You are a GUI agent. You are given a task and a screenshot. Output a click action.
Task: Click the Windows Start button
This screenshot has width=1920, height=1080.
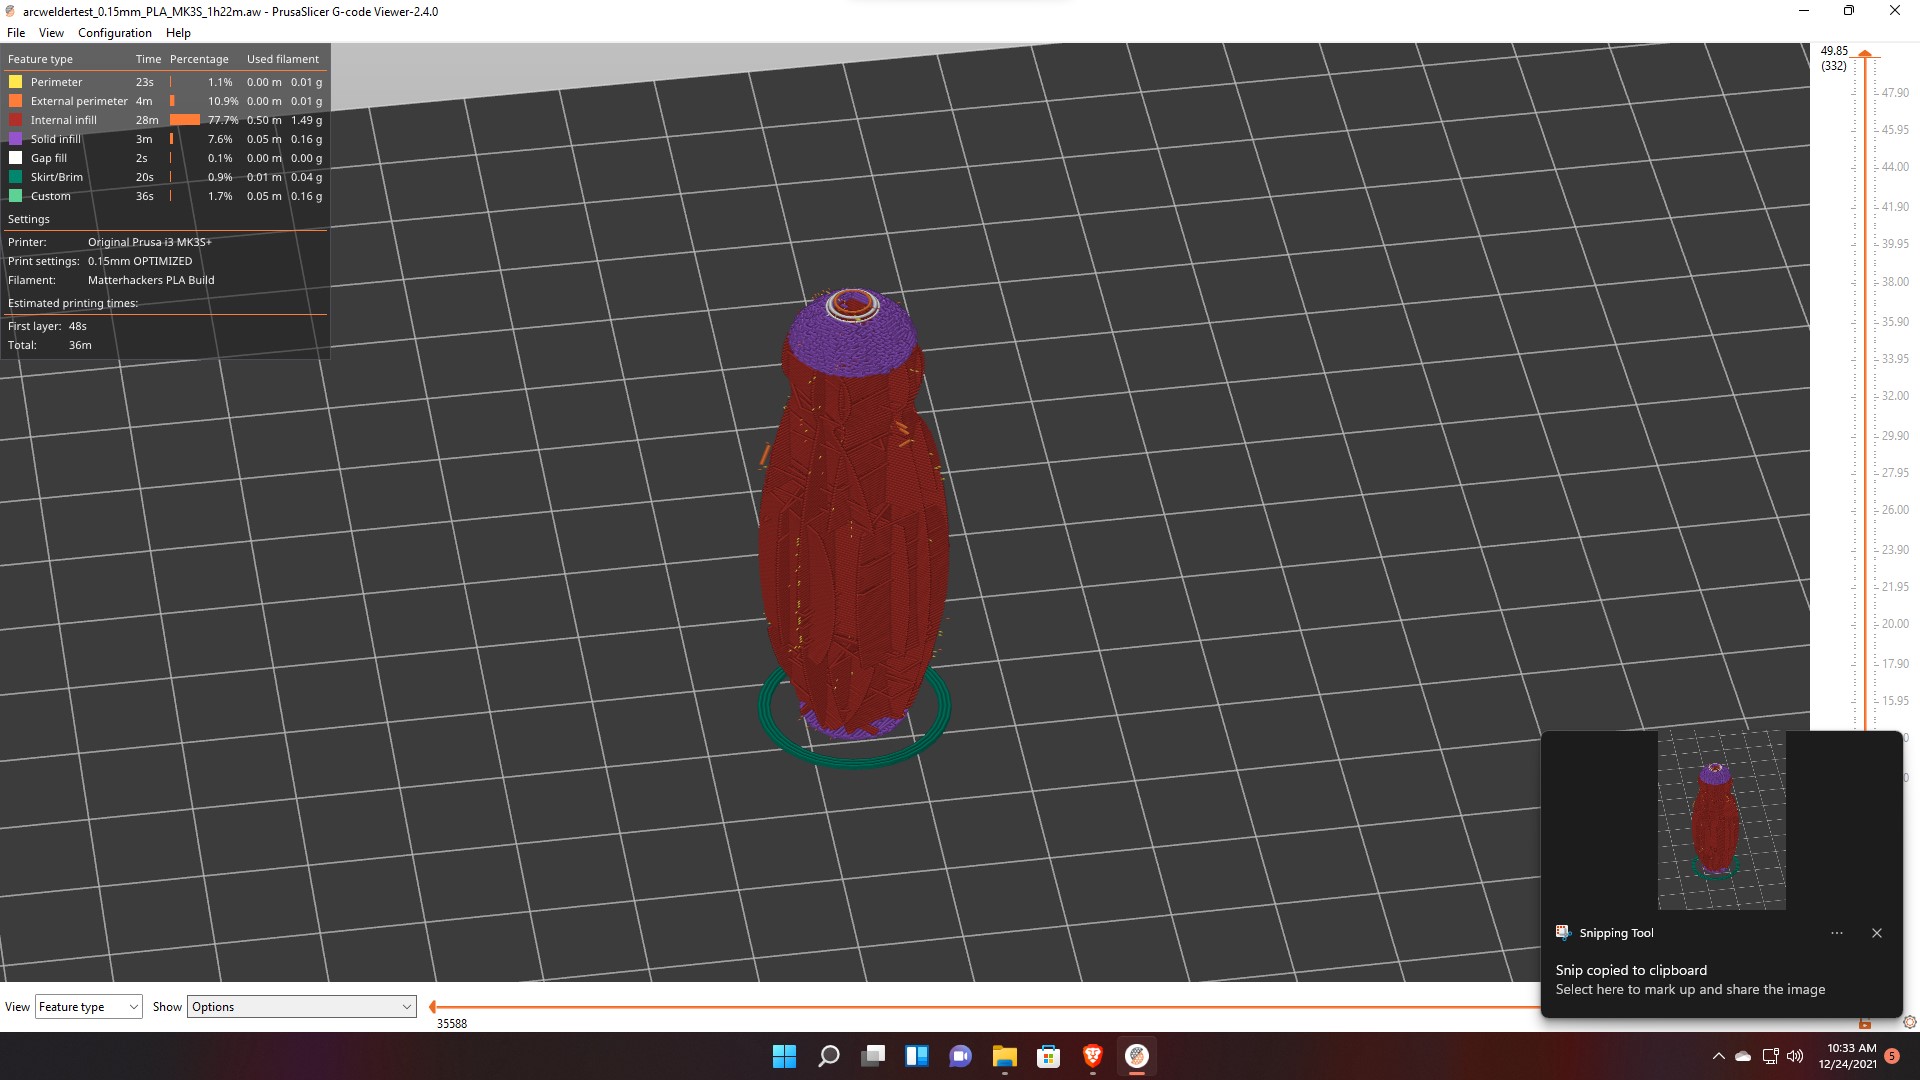784,1056
